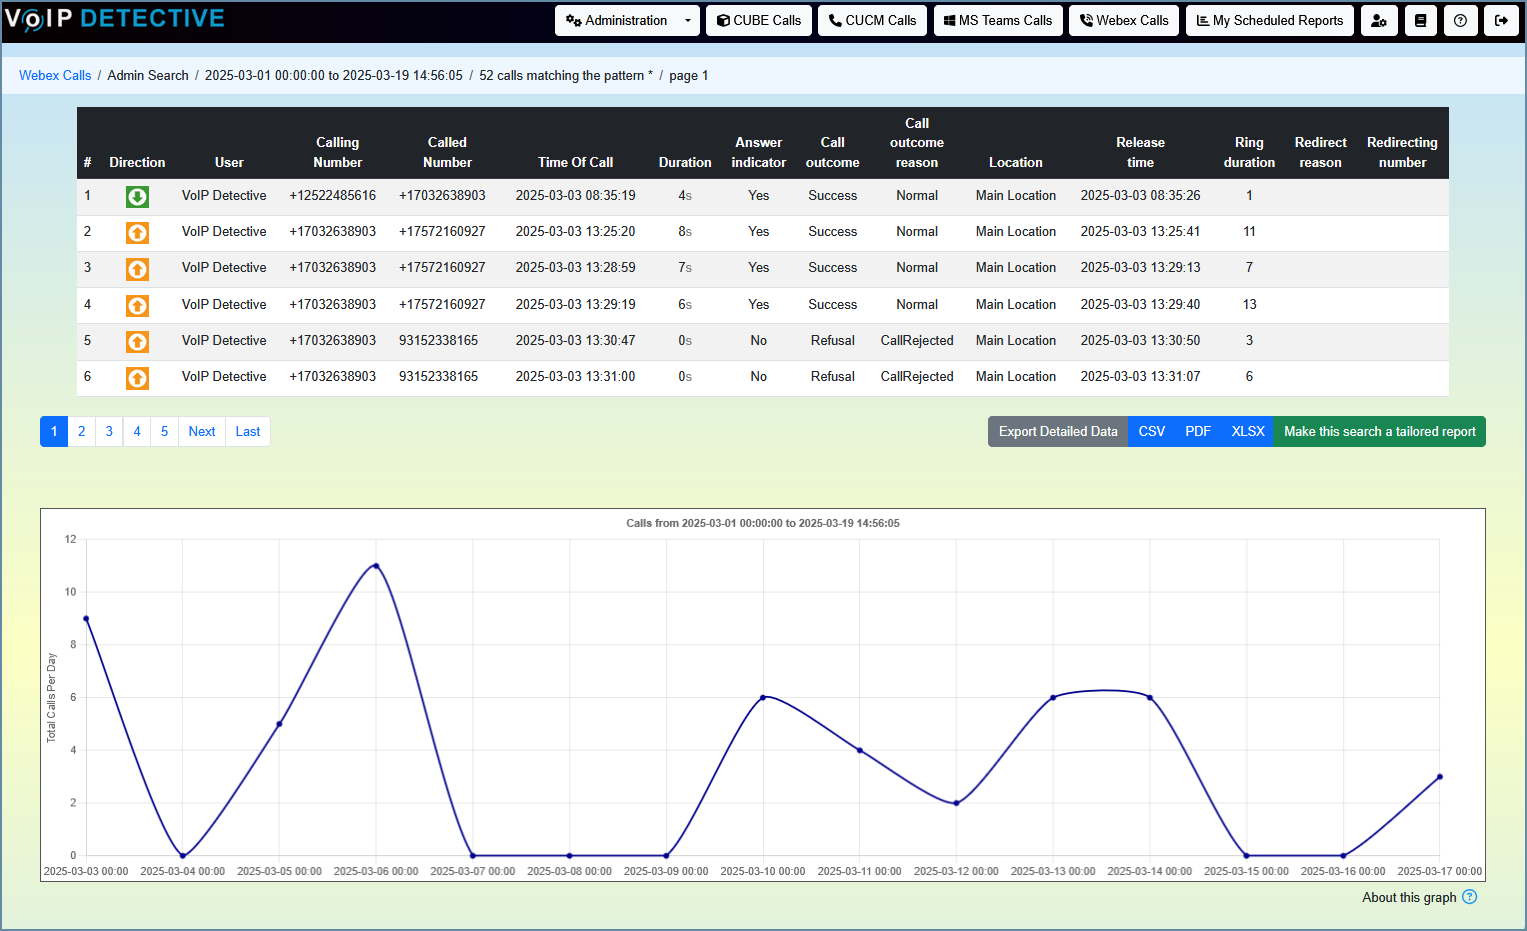Click the Release time column header
1527x931 pixels.
tap(1140, 152)
